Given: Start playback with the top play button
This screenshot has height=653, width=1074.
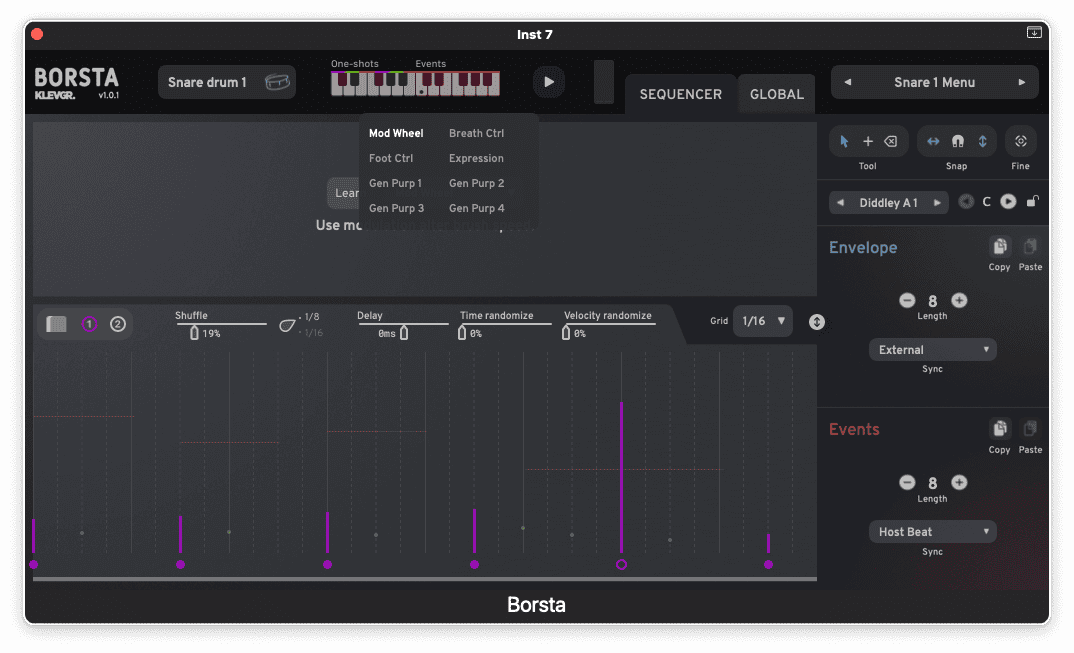Looking at the screenshot, I should point(549,82).
